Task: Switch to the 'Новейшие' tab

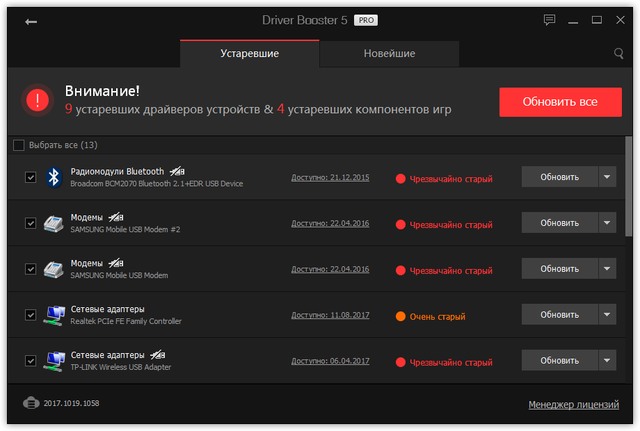Action: [389, 54]
